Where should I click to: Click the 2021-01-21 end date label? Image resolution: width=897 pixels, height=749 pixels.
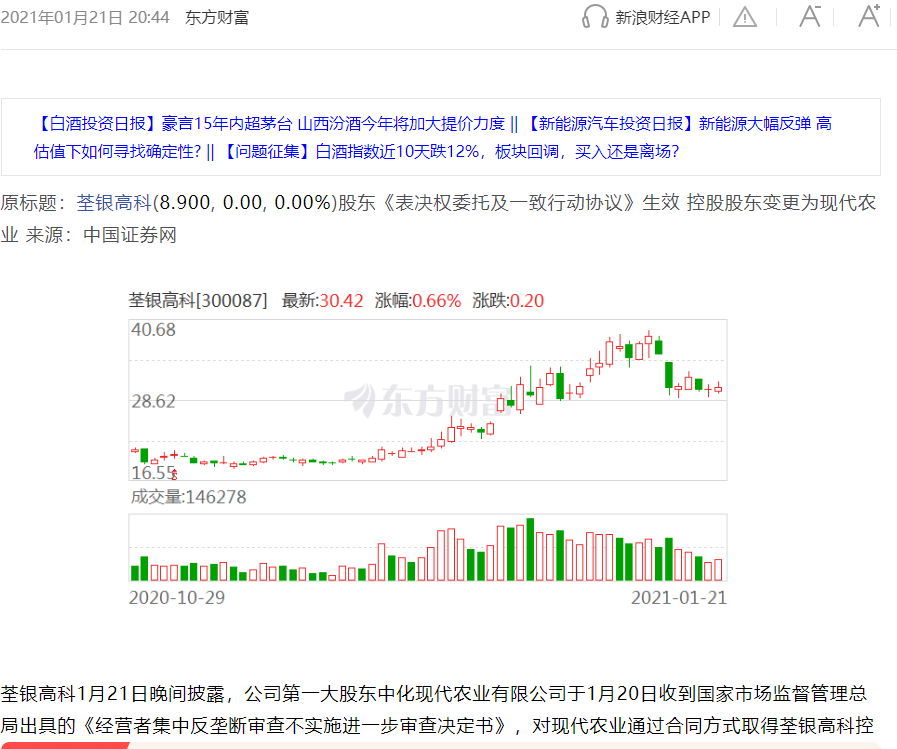(679, 597)
